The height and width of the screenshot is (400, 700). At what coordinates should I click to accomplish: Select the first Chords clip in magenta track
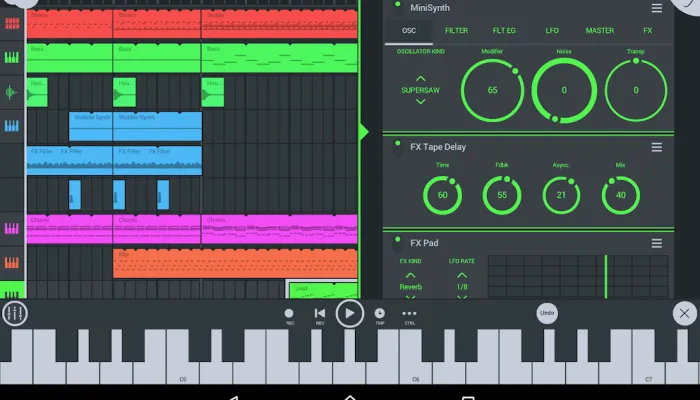tap(70, 229)
